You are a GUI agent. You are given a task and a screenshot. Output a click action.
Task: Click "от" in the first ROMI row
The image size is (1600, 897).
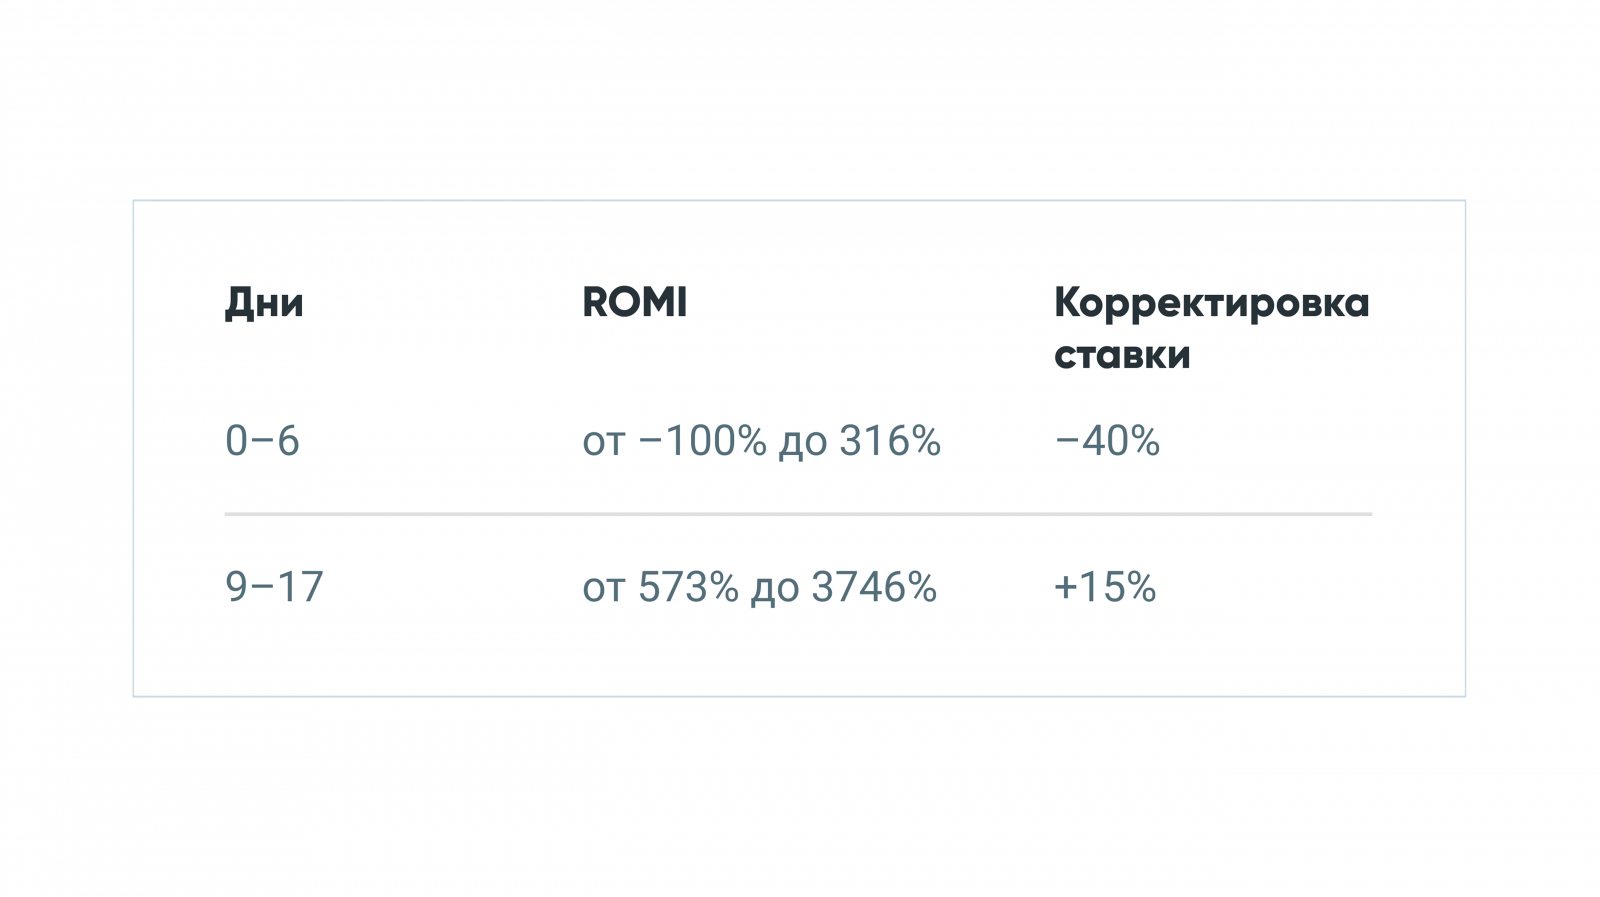(604, 443)
